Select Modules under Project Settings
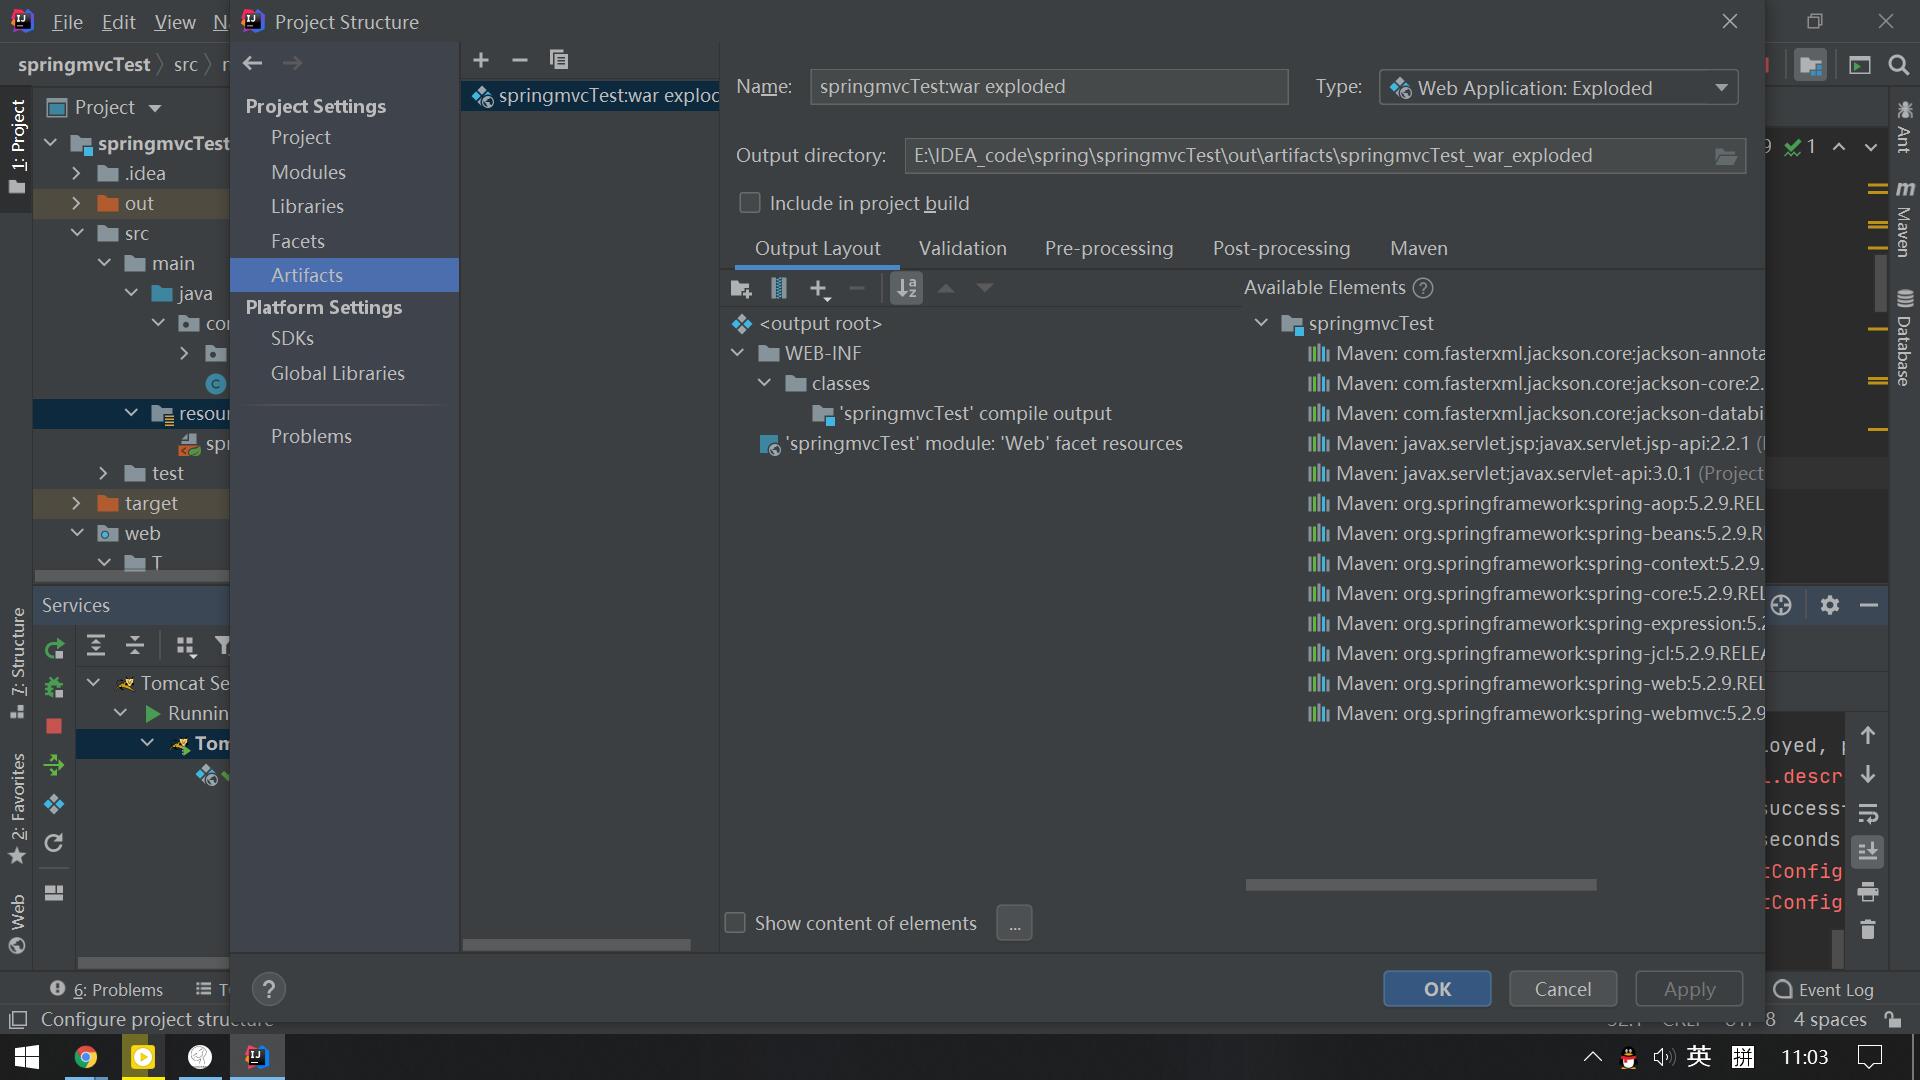This screenshot has height=1080, width=1920. 308,172
